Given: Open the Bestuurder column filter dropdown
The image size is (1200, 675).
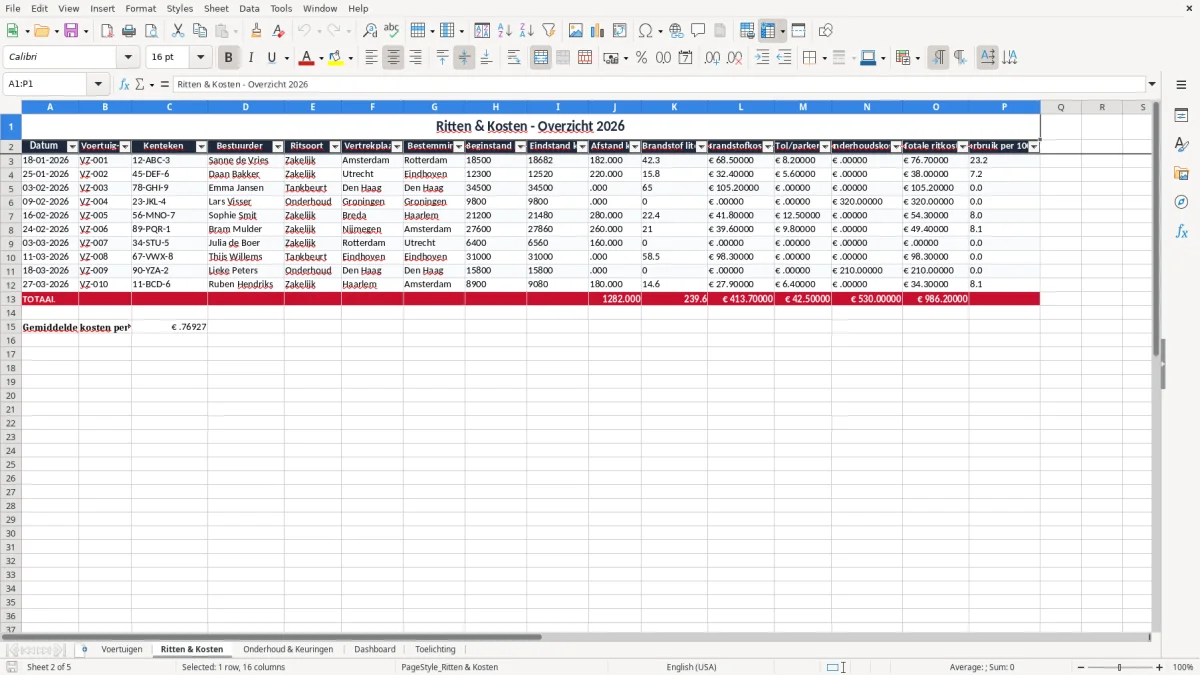Looking at the screenshot, I should pos(279,147).
